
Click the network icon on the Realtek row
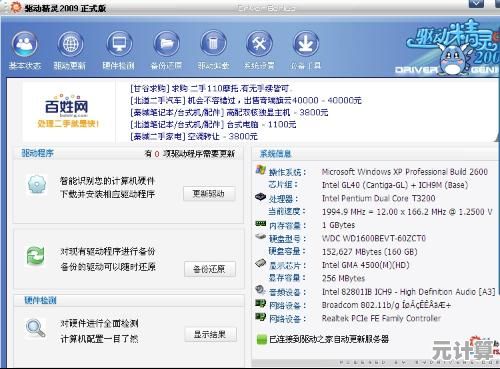(x=260, y=317)
